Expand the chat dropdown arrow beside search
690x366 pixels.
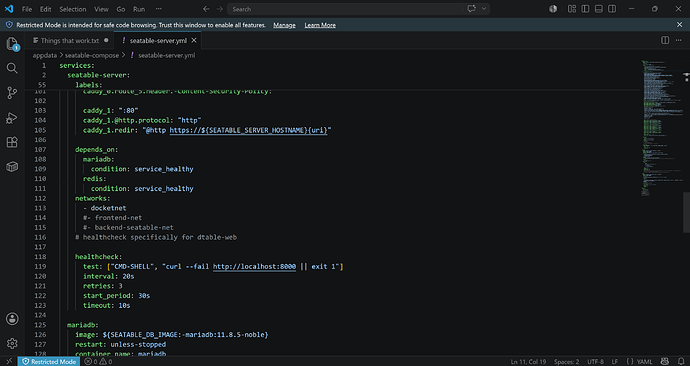(484, 9)
